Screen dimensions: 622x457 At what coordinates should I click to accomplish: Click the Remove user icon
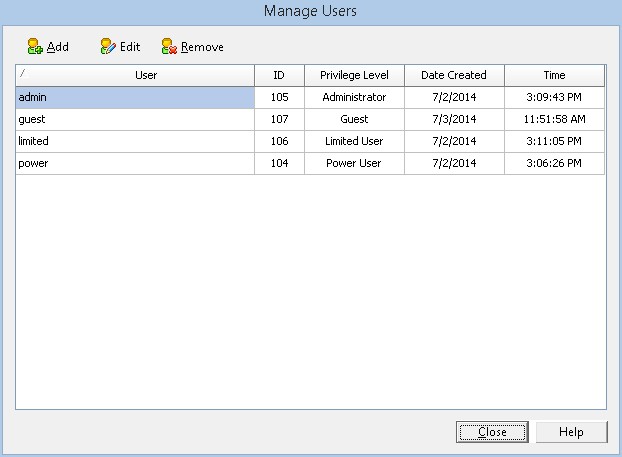pyautogui.click(x=170, y=46)
